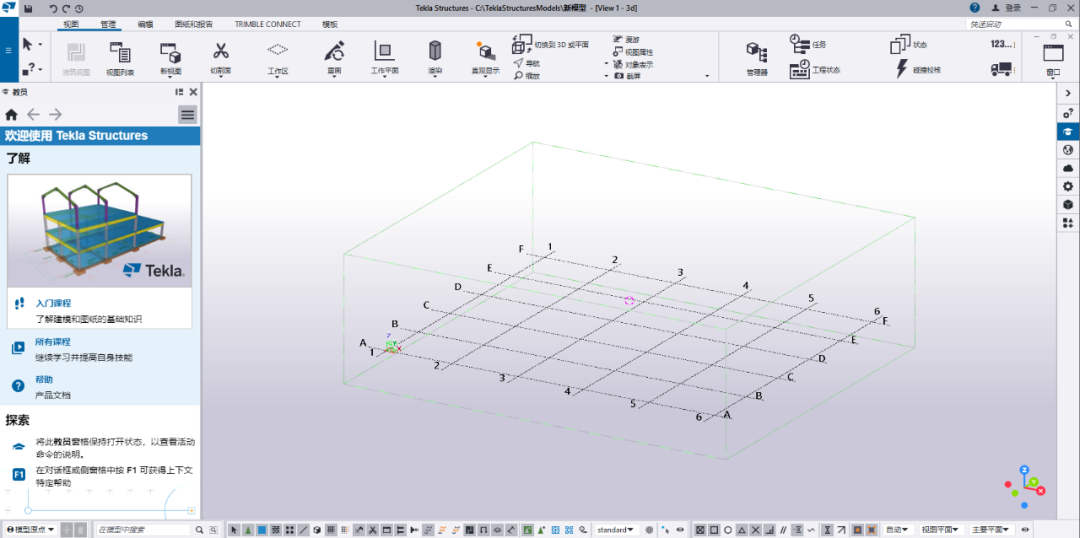Toggle the eye icon at bottom-right corner

(x=1025, y=530)
